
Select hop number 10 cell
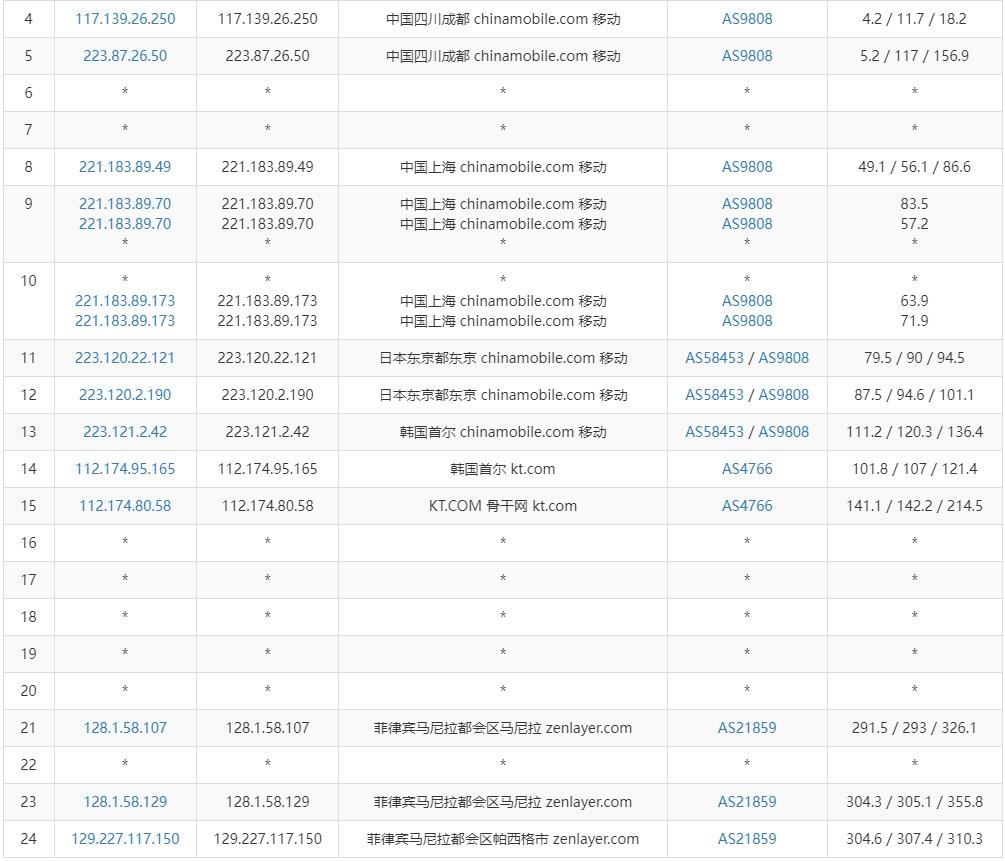point(29,301)
